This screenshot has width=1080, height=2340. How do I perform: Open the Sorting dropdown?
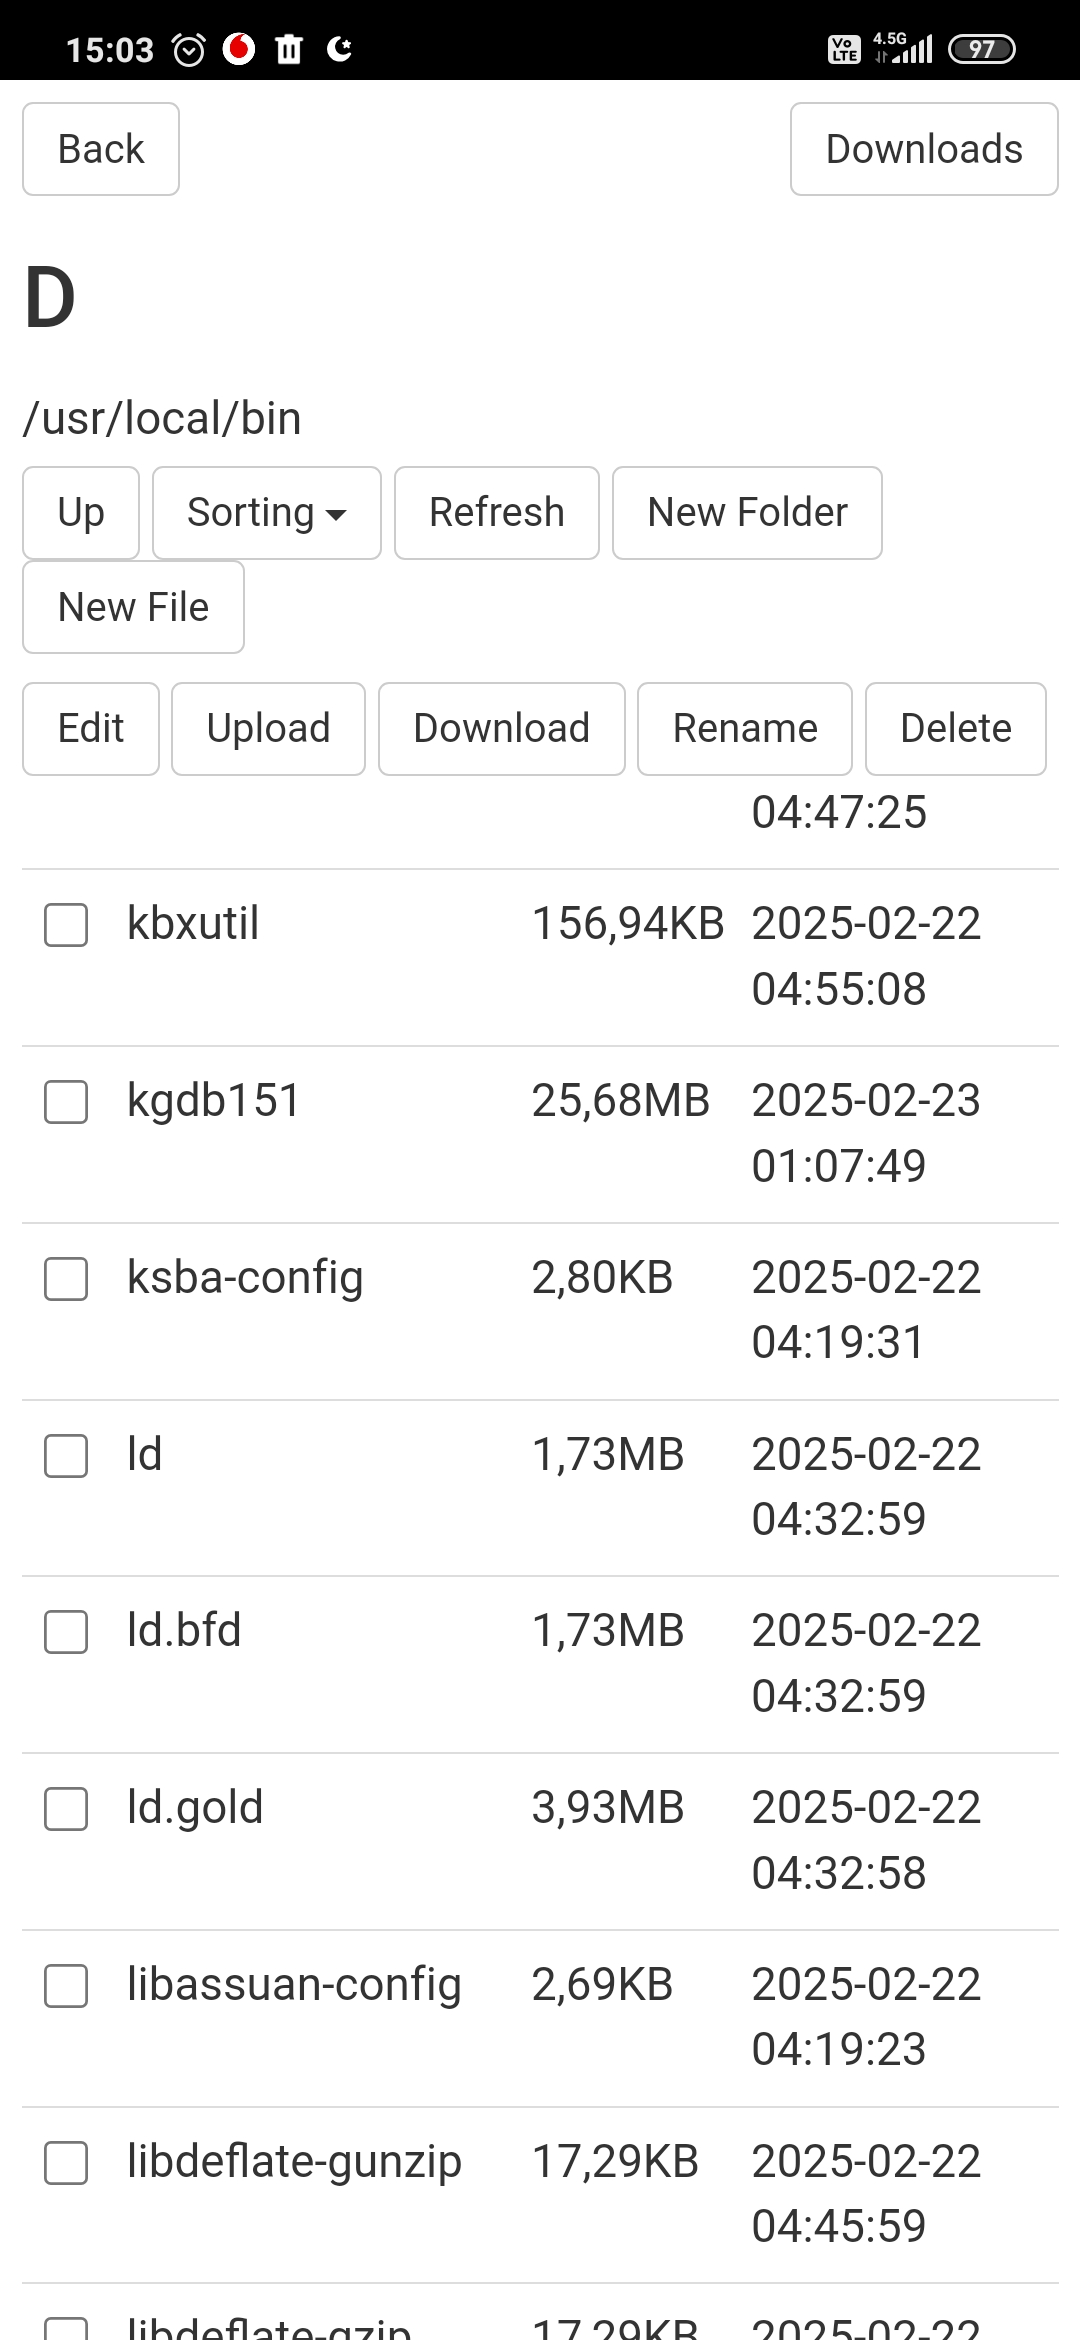[x=266, y=513]
